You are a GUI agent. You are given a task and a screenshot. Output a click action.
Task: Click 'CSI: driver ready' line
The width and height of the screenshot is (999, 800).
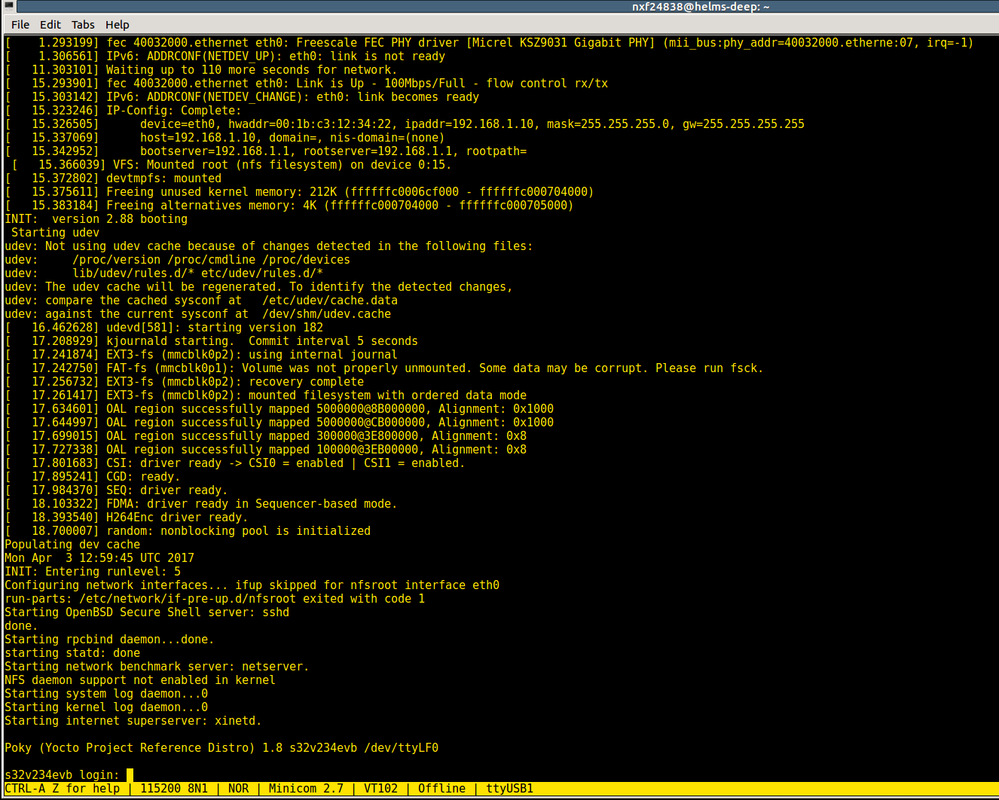tap(234, 463)
